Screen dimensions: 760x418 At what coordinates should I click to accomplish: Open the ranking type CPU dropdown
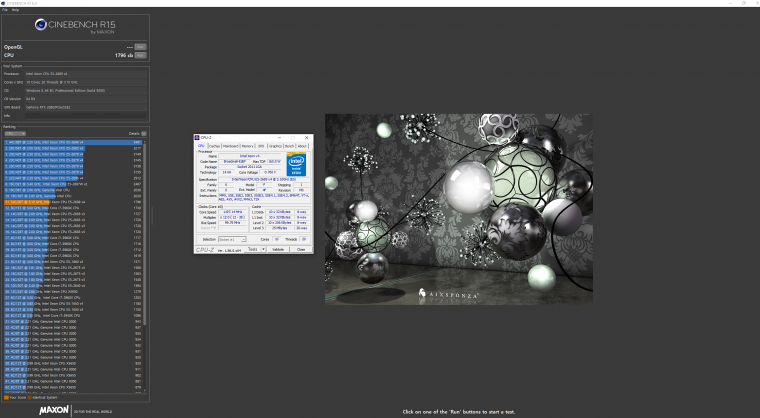(x=15, y=133)
